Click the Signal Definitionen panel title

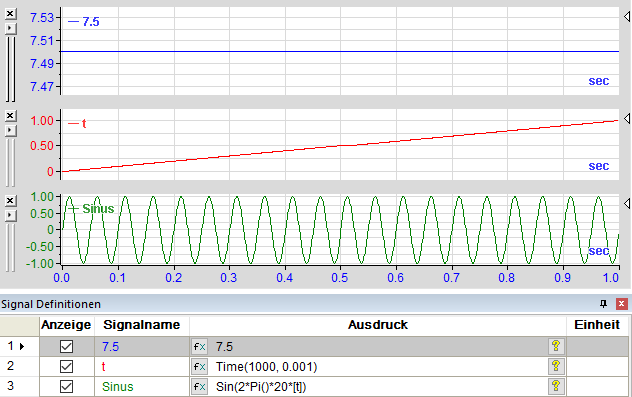[x=51, y=304]
